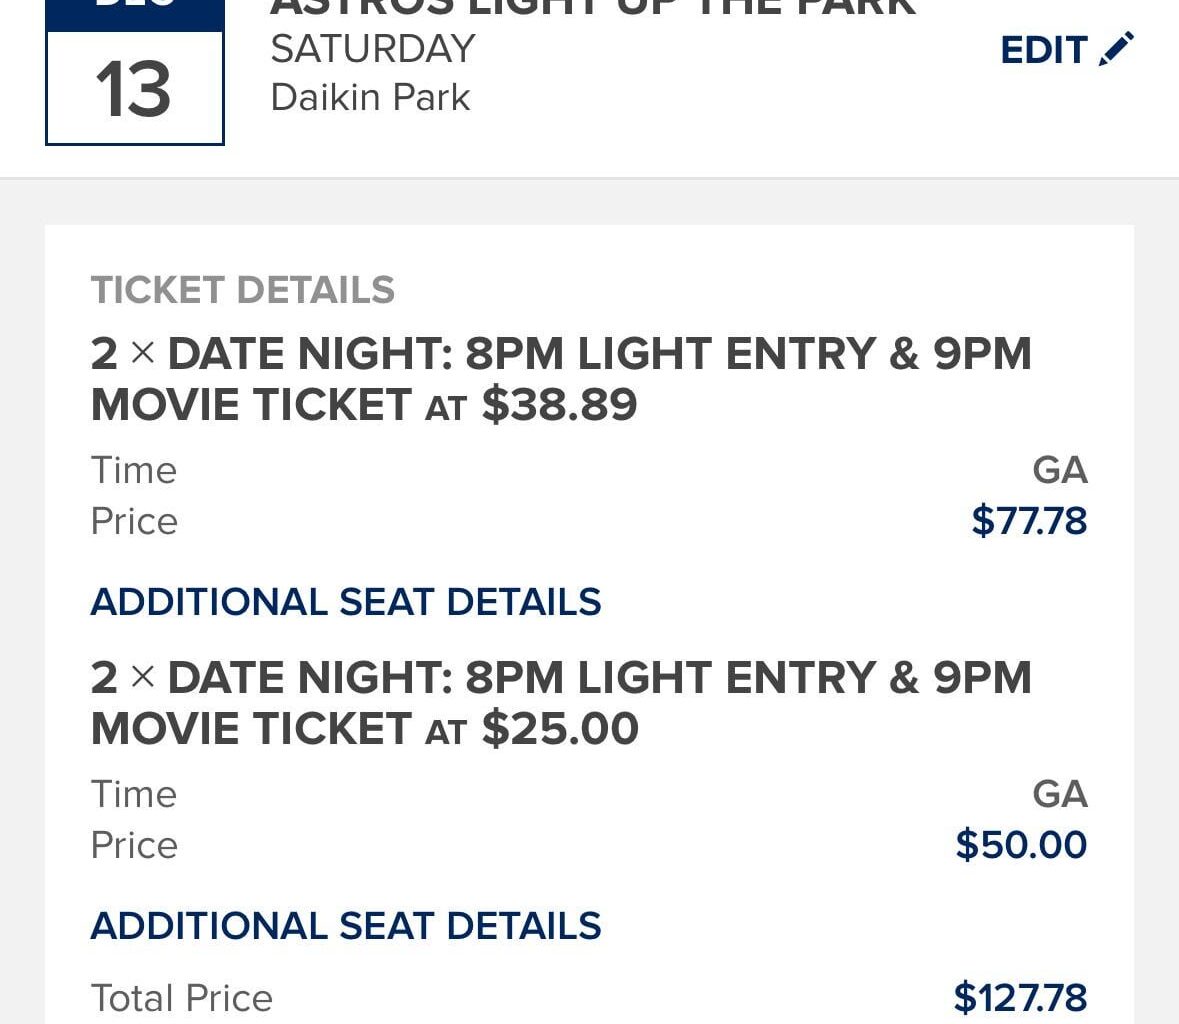Open the TICKET DETAILS section header
The width and height of the screenshot is (1179, 1024).
pos(242,290)
